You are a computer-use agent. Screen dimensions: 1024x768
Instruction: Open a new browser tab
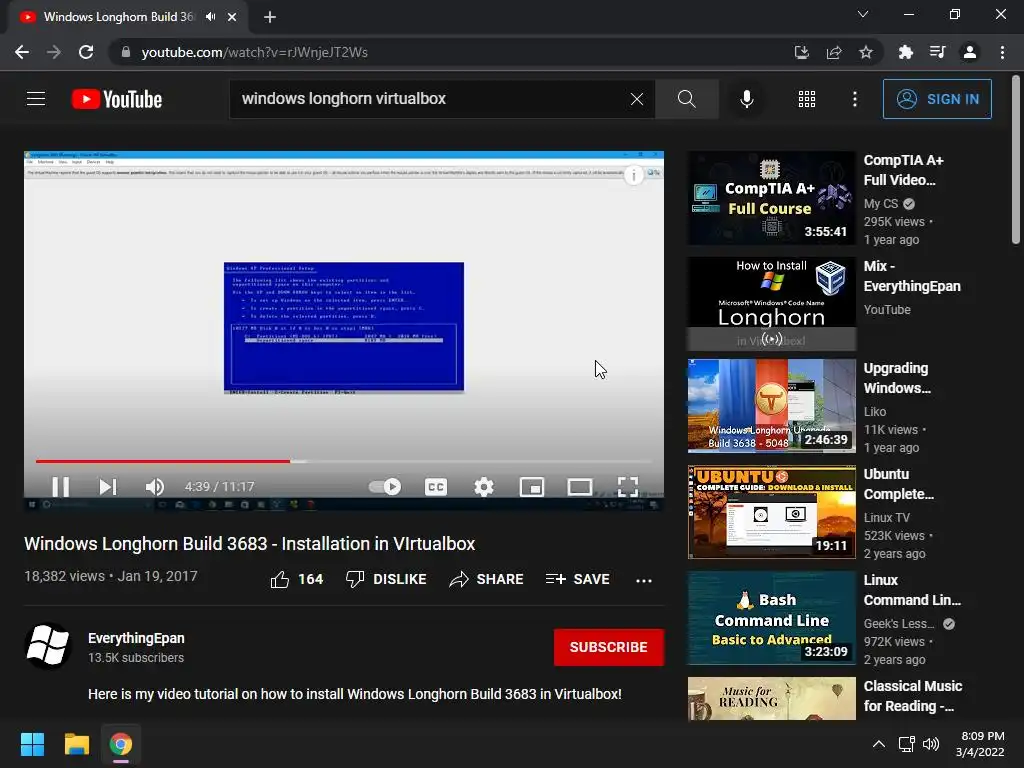coord(270,17)
